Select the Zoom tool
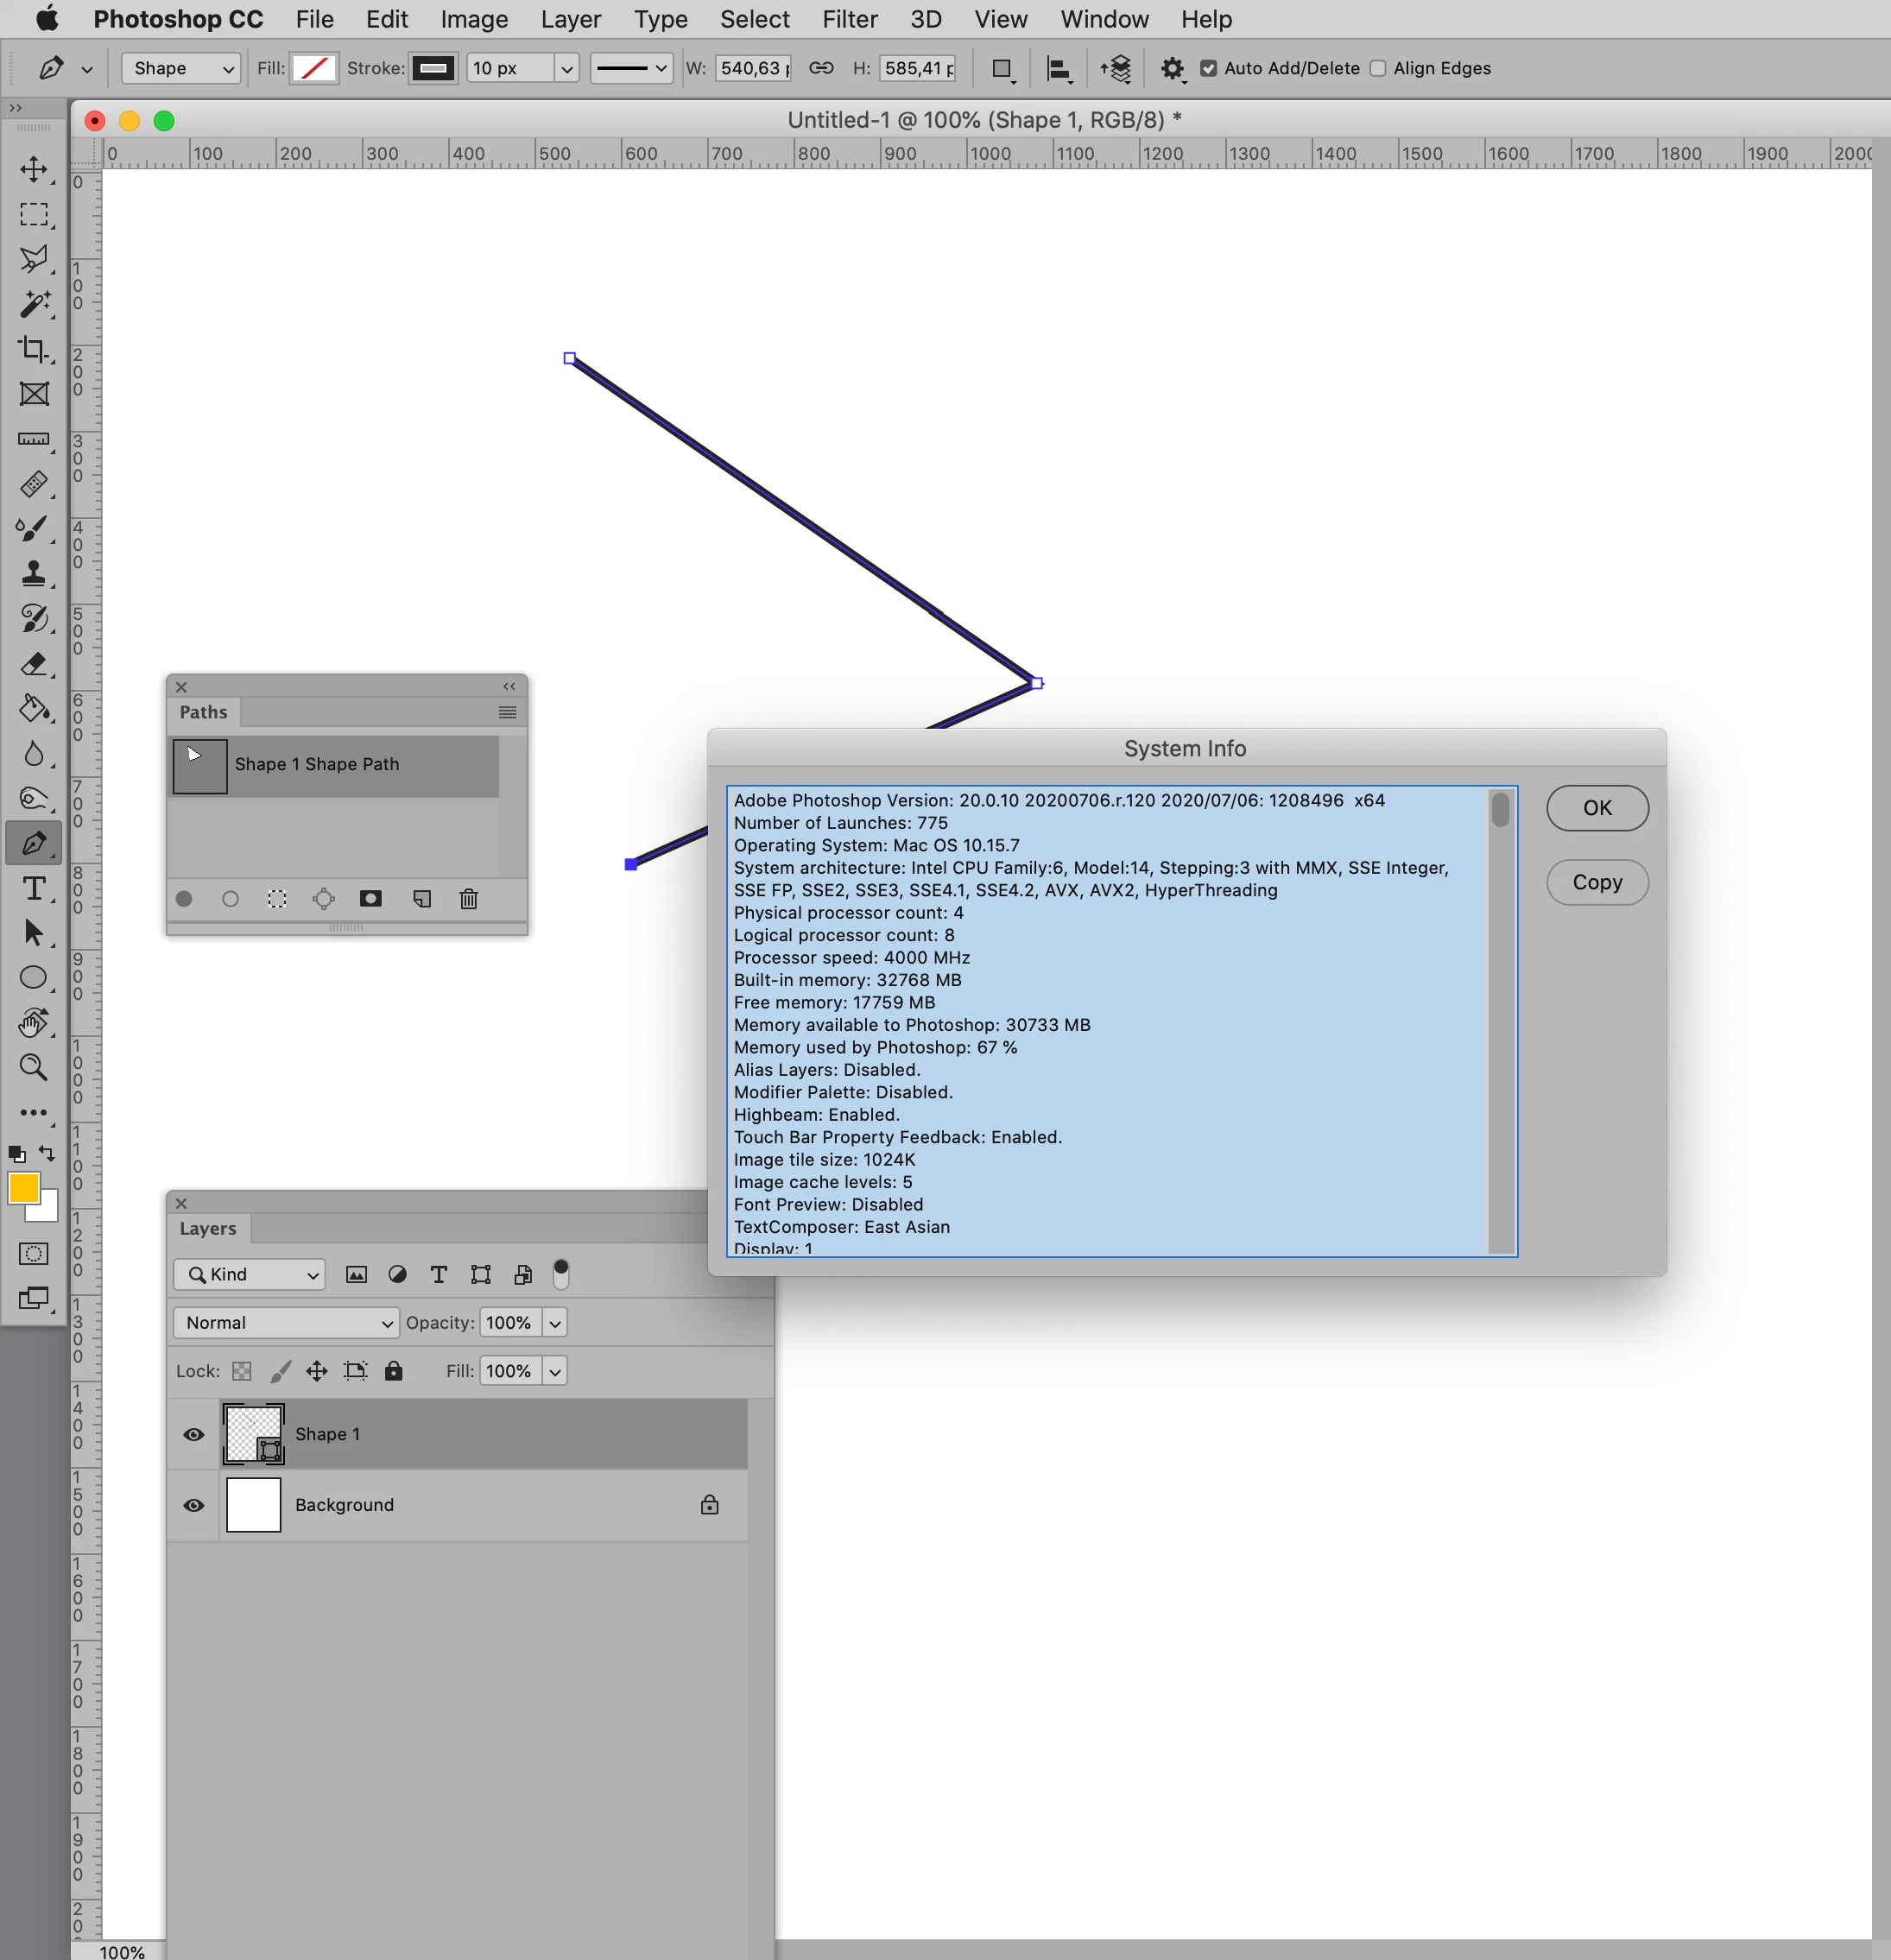The height and width of the screenshot is (1960, 1891). click(34, 1068)
